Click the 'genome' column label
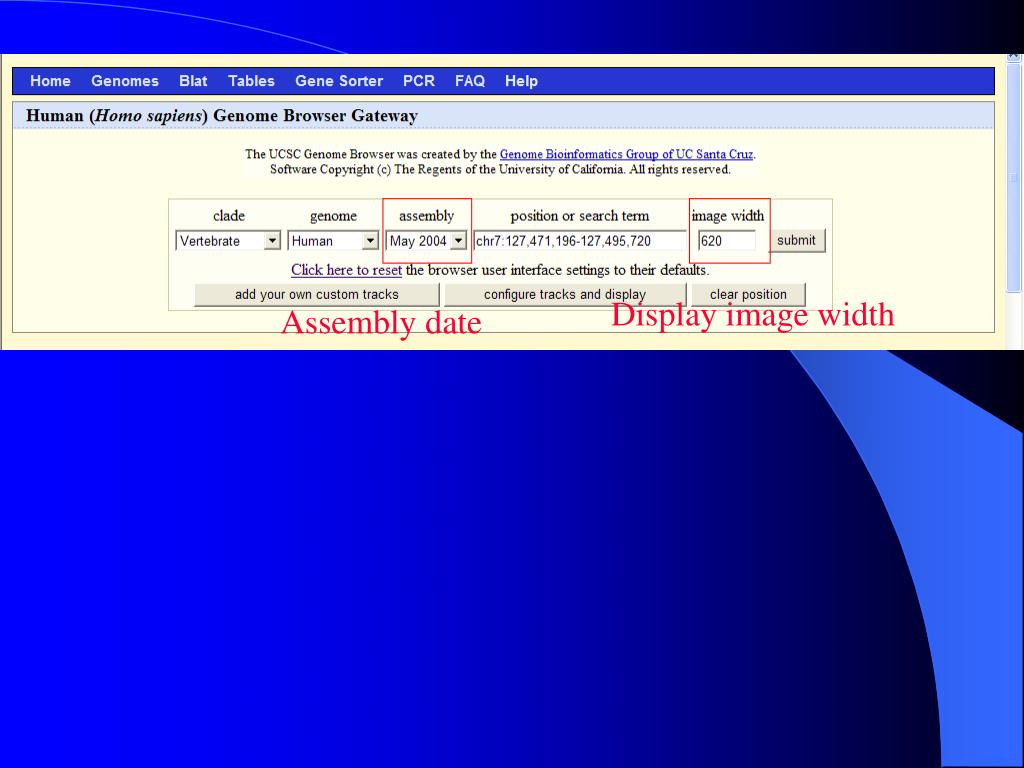This screenshot has height=768, width=1024. click(333, 216)
